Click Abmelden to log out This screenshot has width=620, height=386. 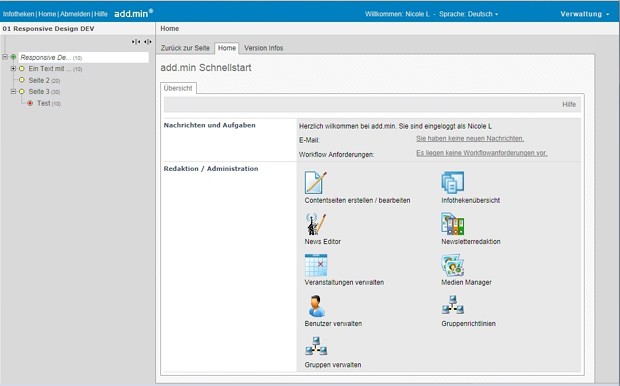point(75,14)
